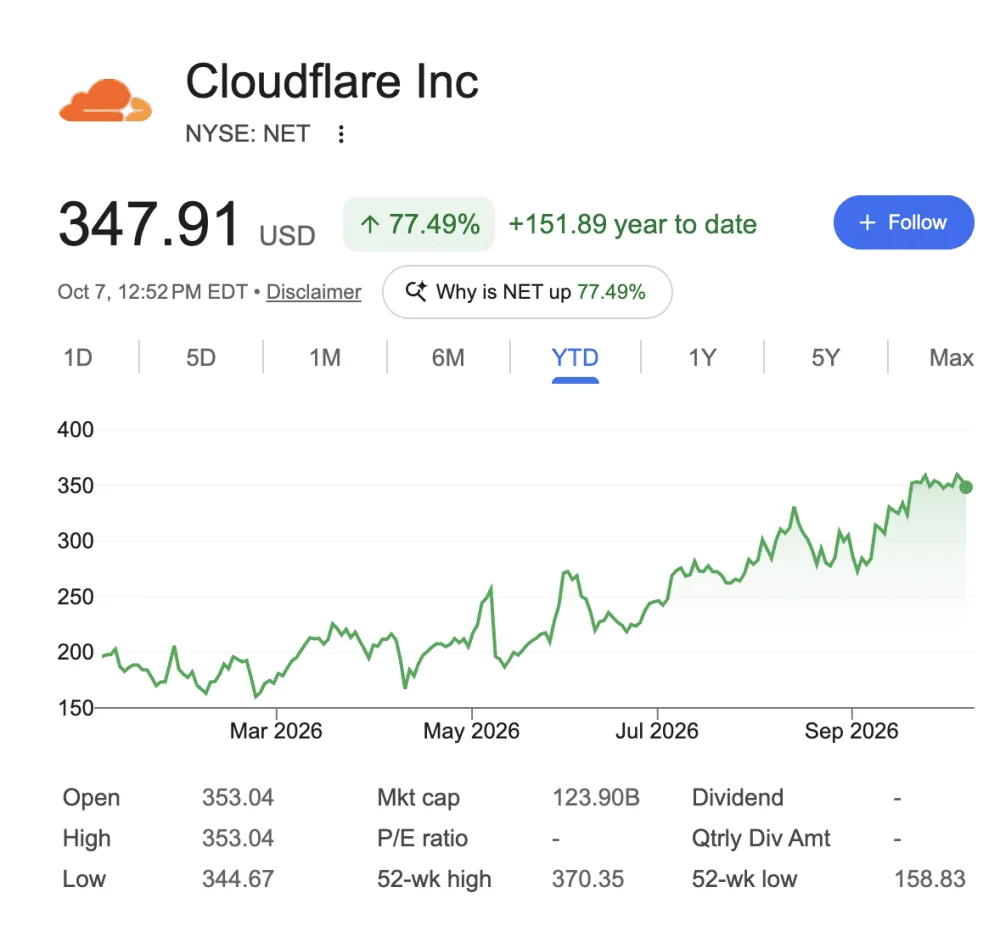1000x949 pixels.
Task: Click the Sep 2026 axis label
Action: pyautogui.click(x=851, y=730)
